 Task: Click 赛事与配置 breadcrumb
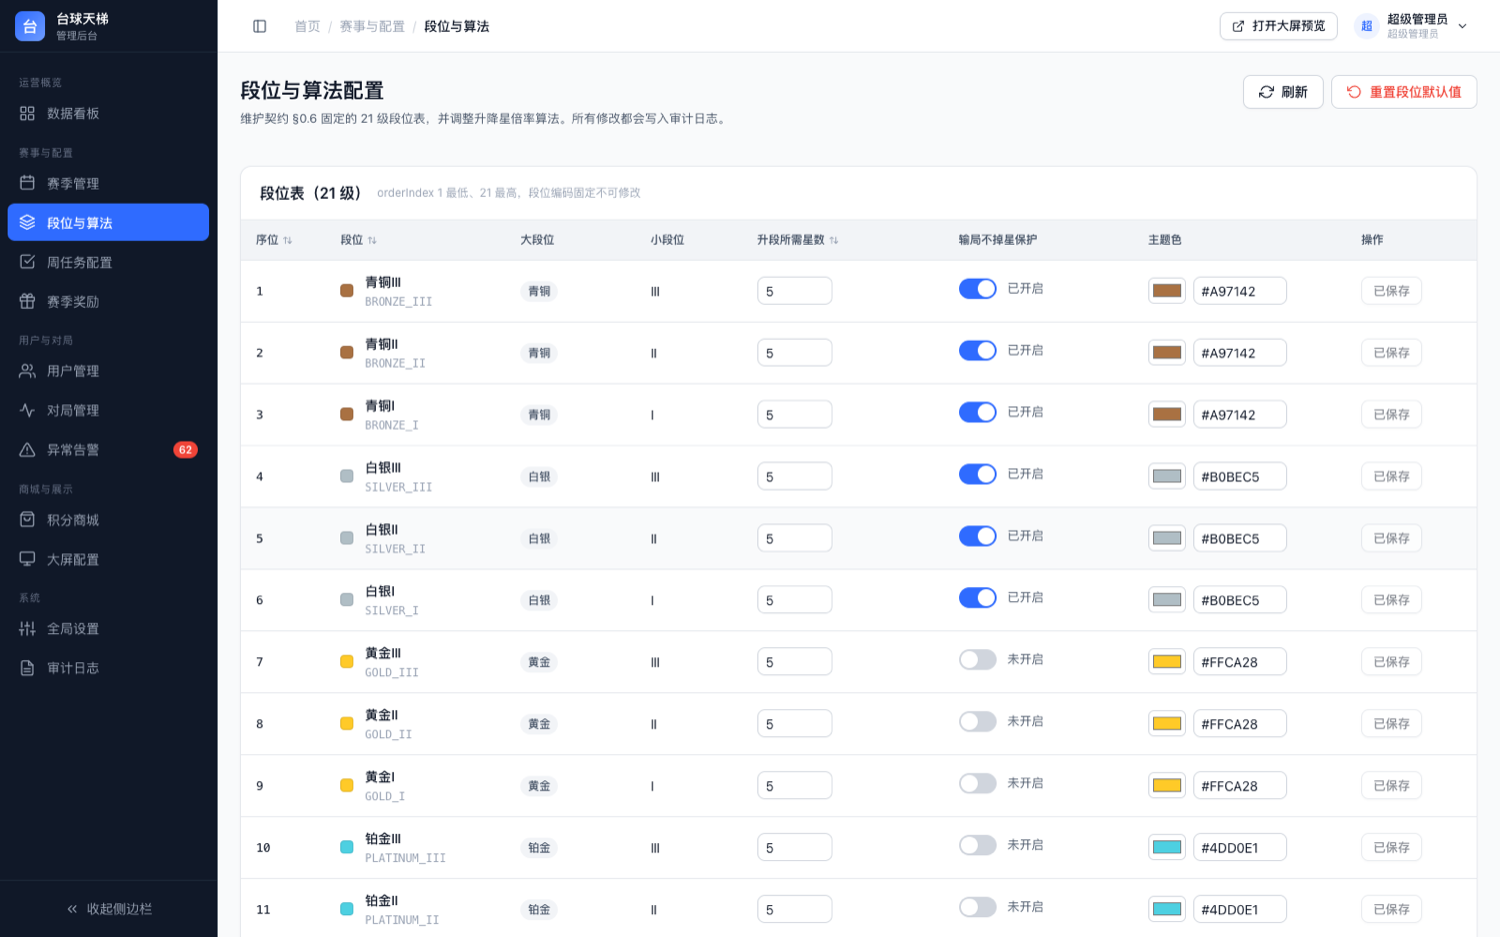coord(372,26)
